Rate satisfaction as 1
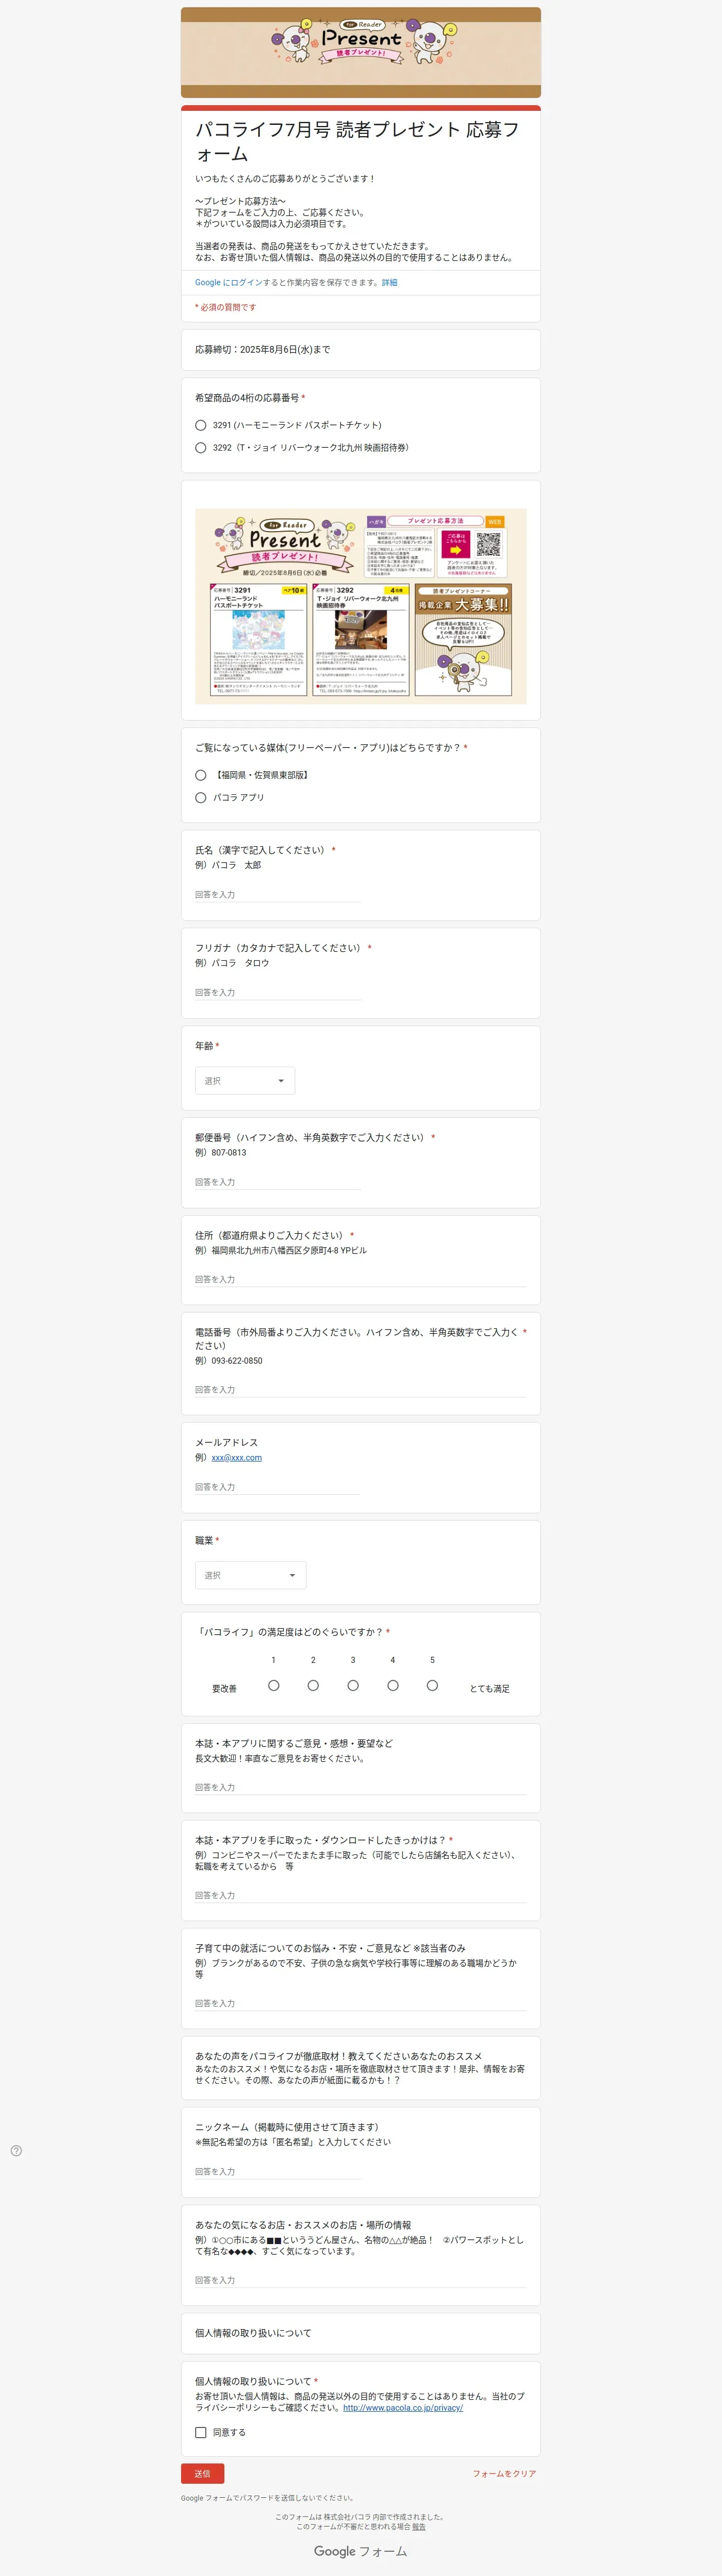The height and width of the screenshot is (2576, 722). (x=273, y=1685)
